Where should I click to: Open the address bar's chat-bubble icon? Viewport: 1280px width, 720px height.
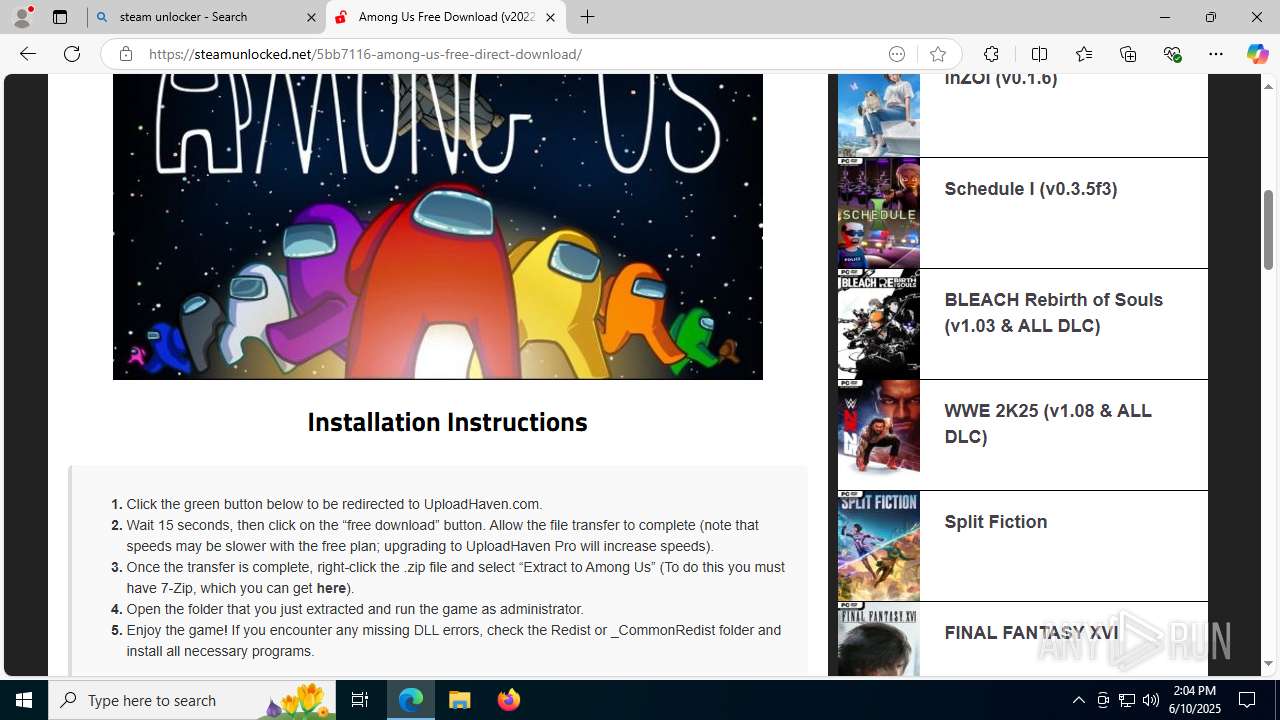pyautogui.click(x=897, y=54)
